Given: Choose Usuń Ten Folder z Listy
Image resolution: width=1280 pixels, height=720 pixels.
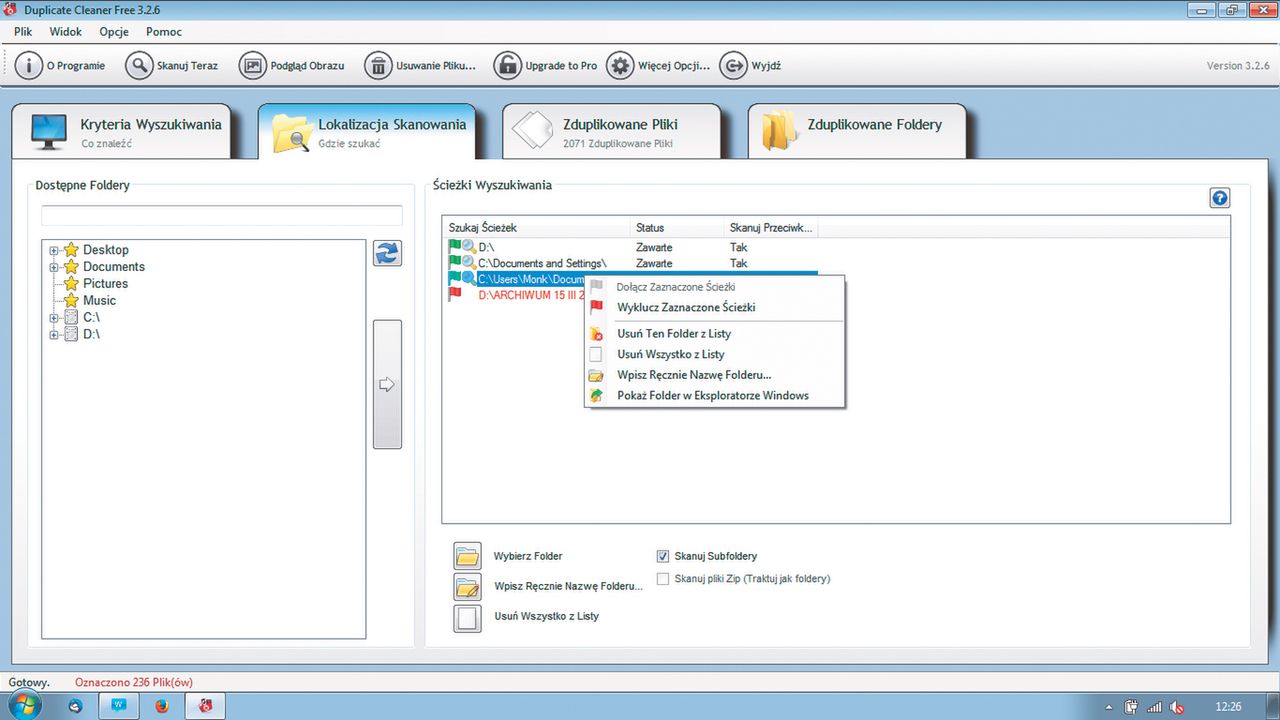Looking at the screenshot, I should coord(715,334).
